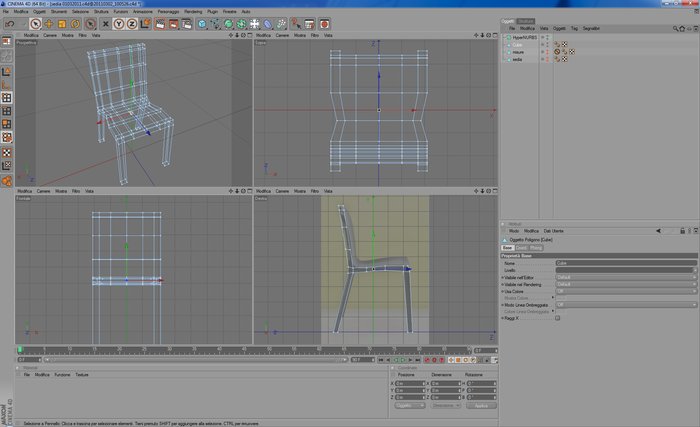Select the Polygons mode in left sidebar

pyautogui.click(x=7, y=124)
